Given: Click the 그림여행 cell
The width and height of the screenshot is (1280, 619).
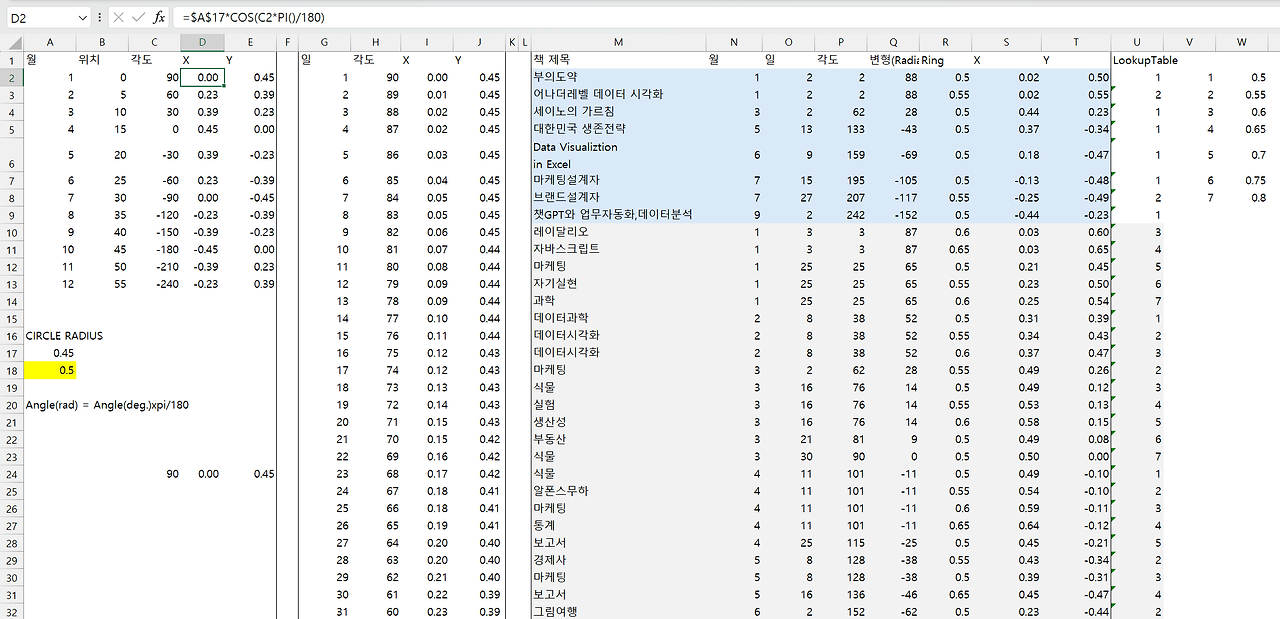Looking at the screenshot, I should (618, 611).
